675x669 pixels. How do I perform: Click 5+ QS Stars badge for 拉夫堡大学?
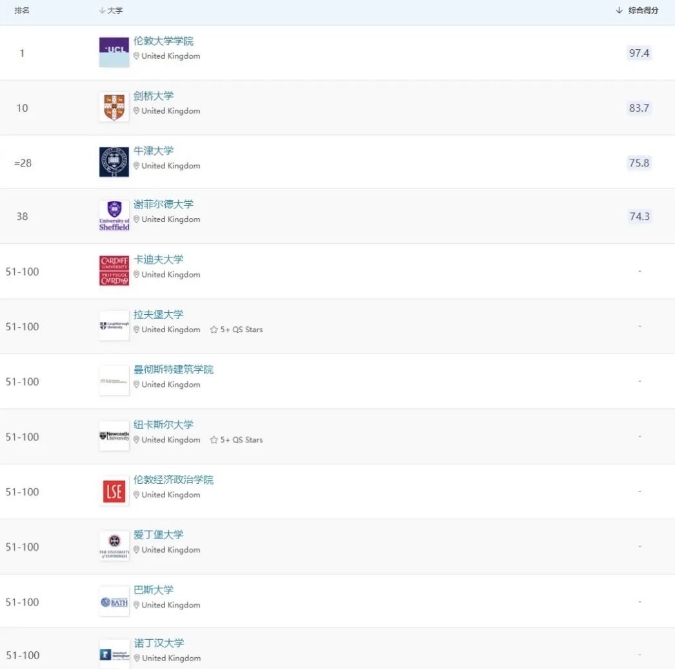(x=236, y=329)
